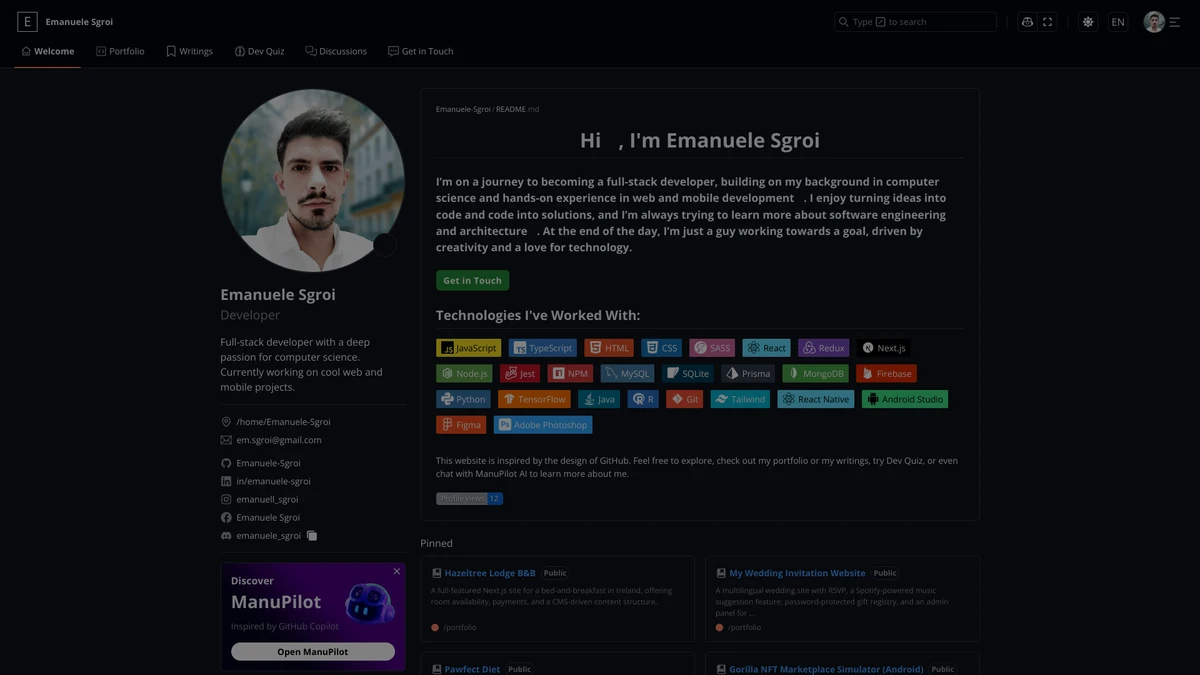Open the LinkedIn in/emanuele-sgroi link
The image size is (1200, 675).
(x=273, y=481)
